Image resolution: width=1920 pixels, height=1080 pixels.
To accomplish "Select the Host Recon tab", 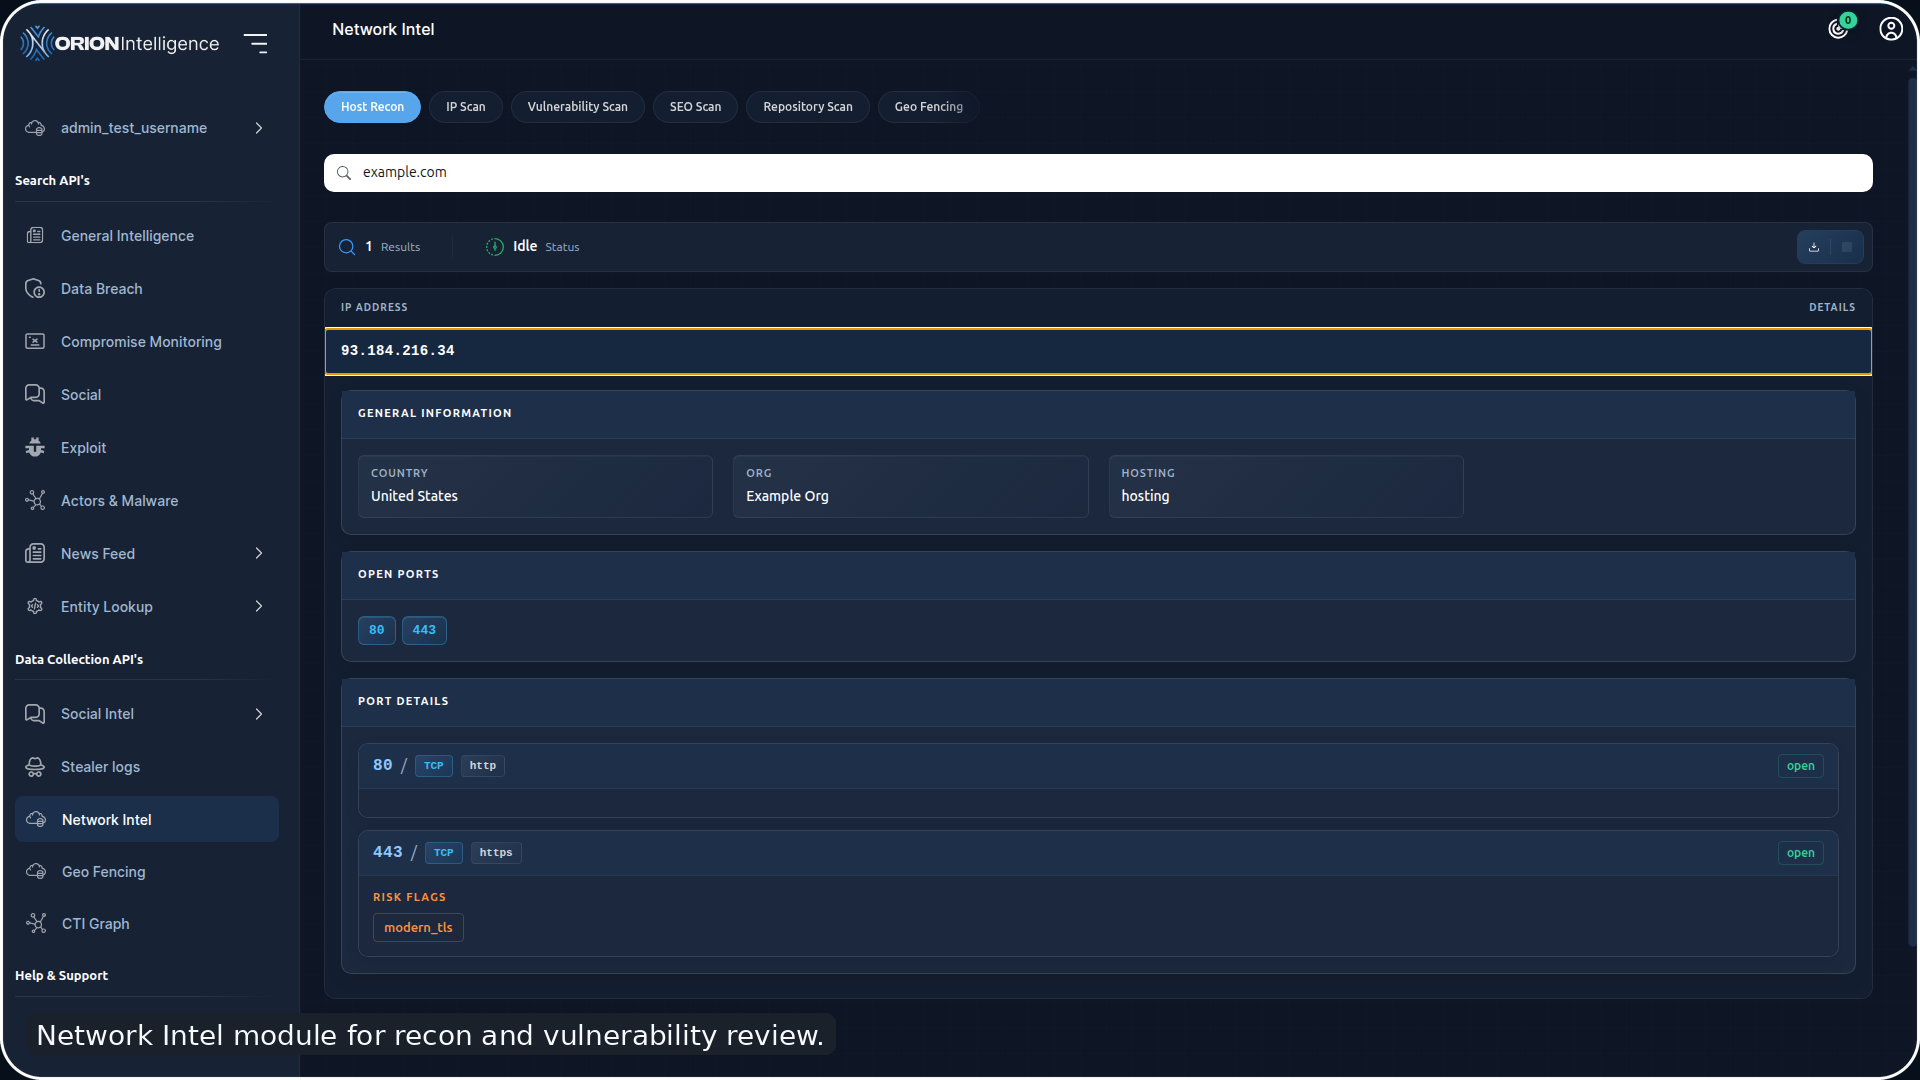I will 372,107.
